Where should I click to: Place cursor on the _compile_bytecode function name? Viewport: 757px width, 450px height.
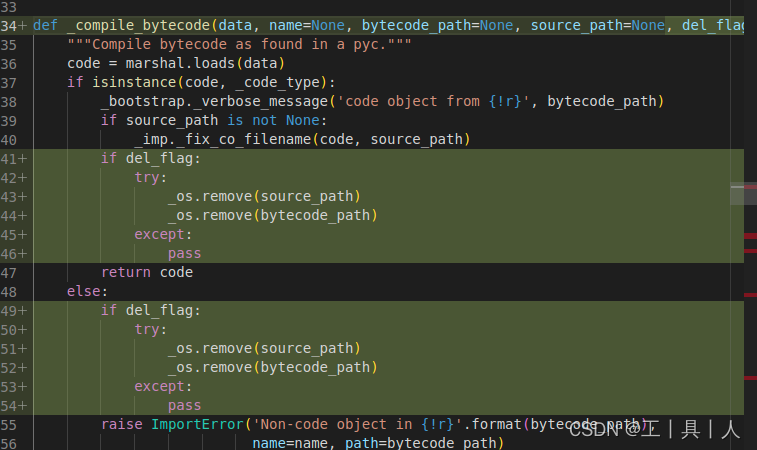coord(127,25)
